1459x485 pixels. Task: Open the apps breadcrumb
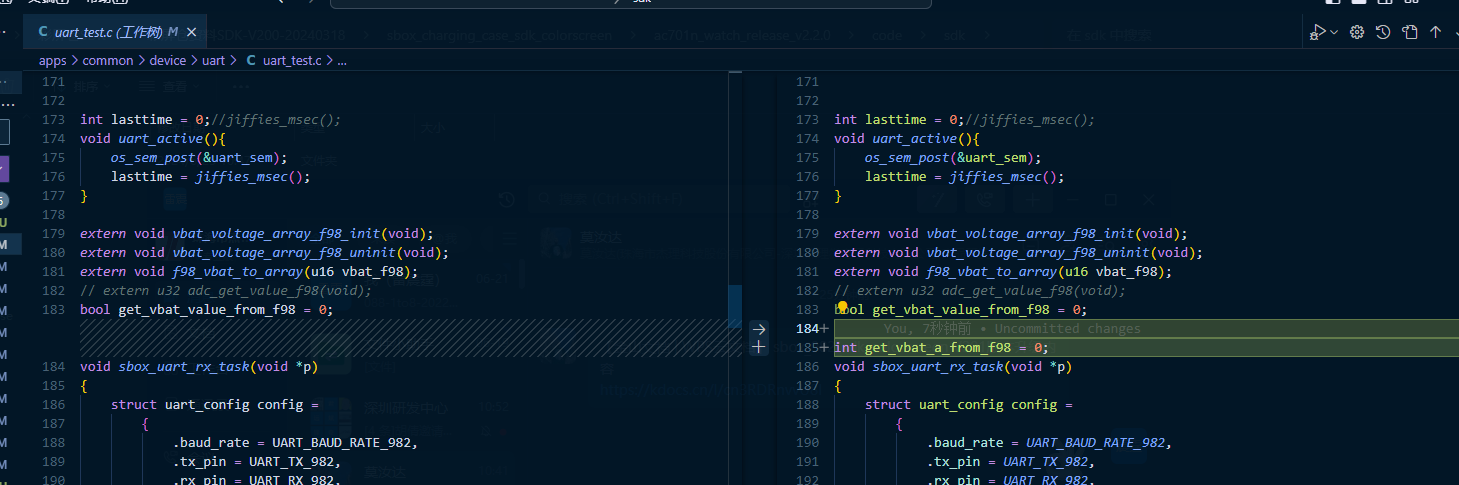(52, 60)
